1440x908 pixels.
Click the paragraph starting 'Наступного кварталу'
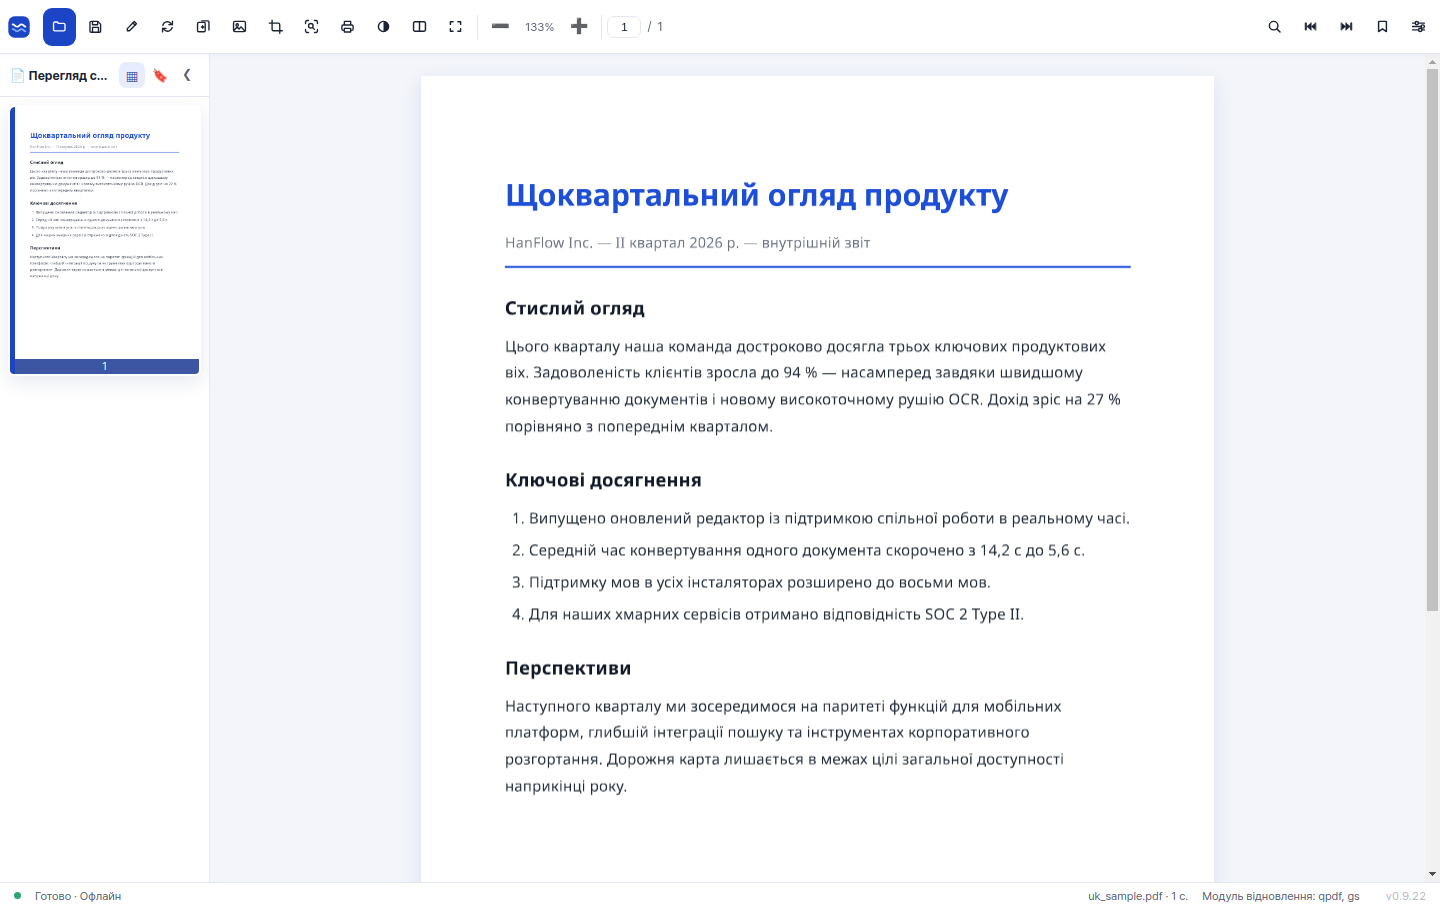[785, 746]
